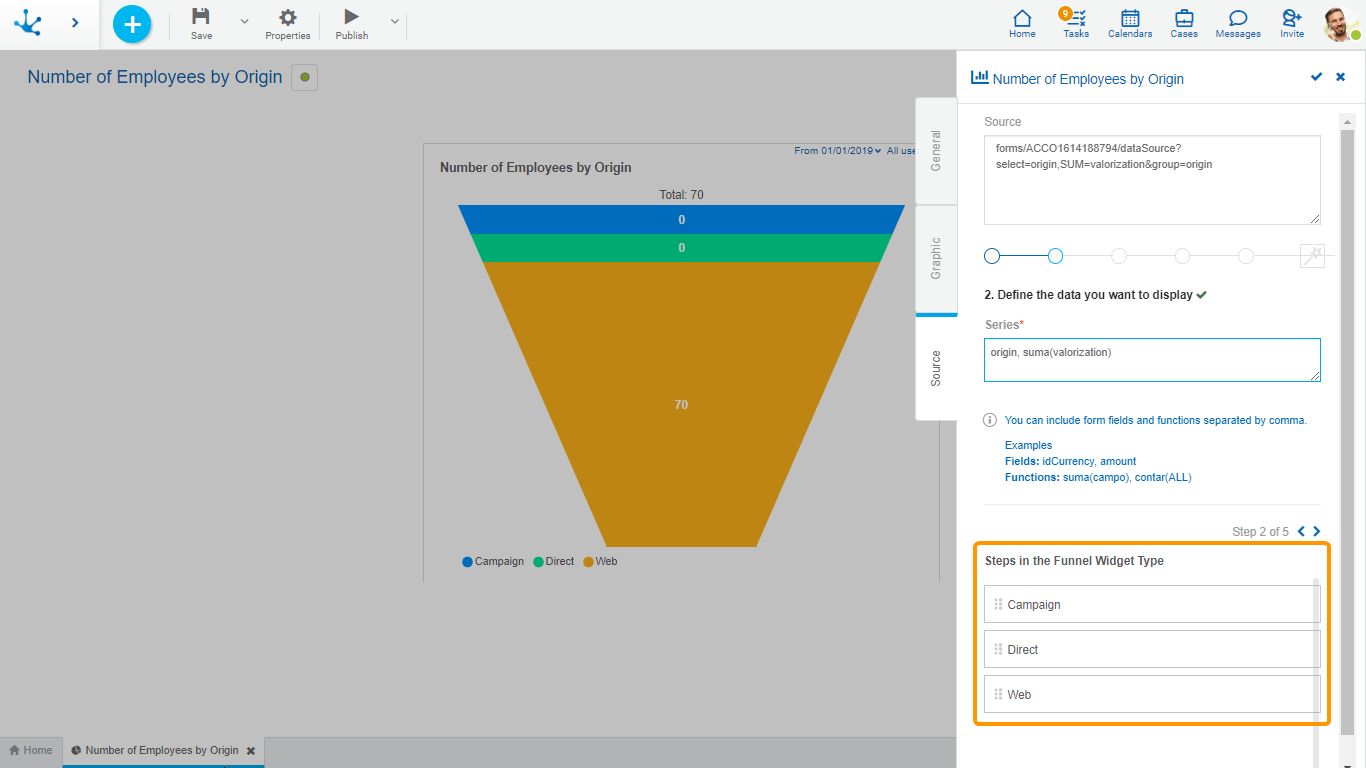This screenshot has width=1366, height=768.
Task: Go to next wizard step arrow
Action: tap(1317, 532)
